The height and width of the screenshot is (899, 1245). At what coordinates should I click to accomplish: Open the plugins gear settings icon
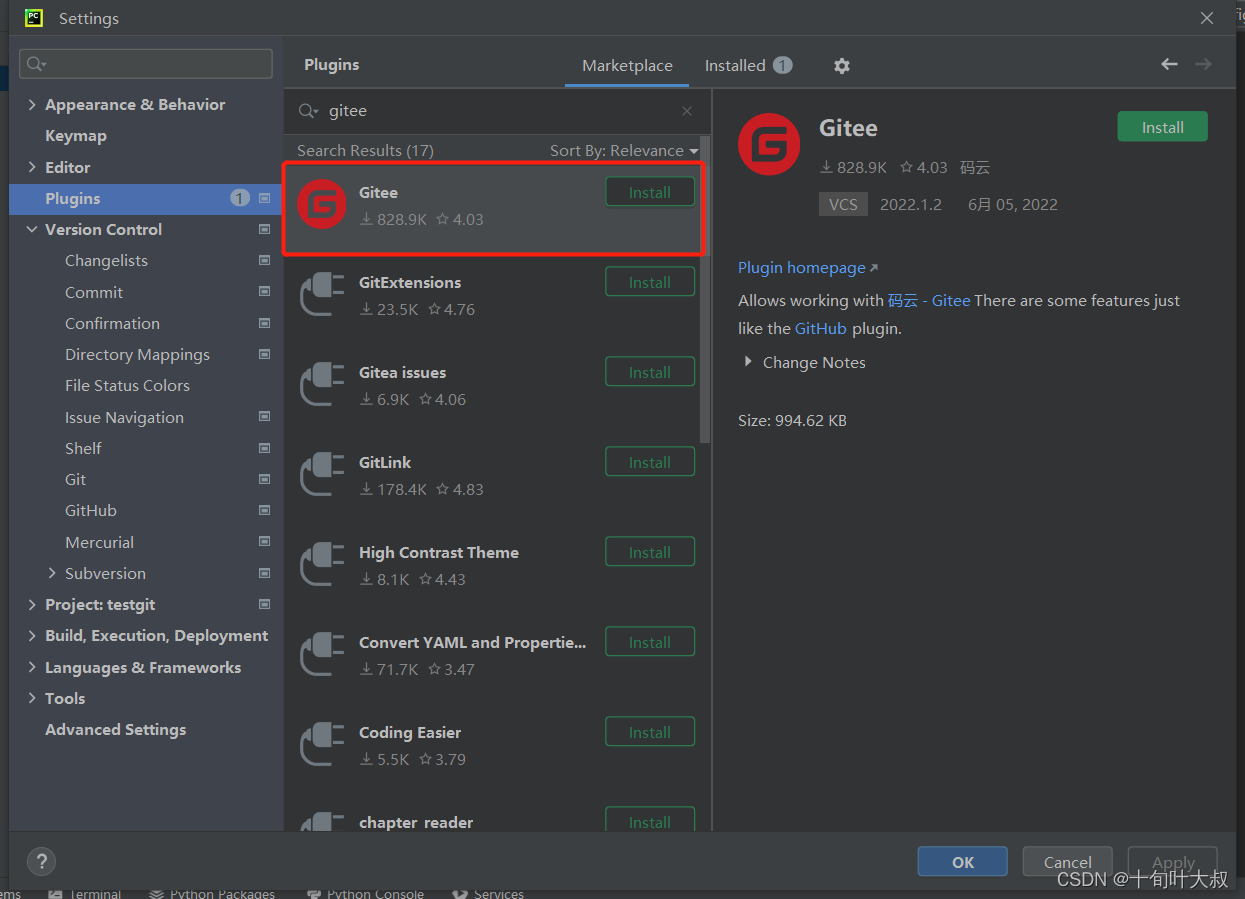coord(842,66)
